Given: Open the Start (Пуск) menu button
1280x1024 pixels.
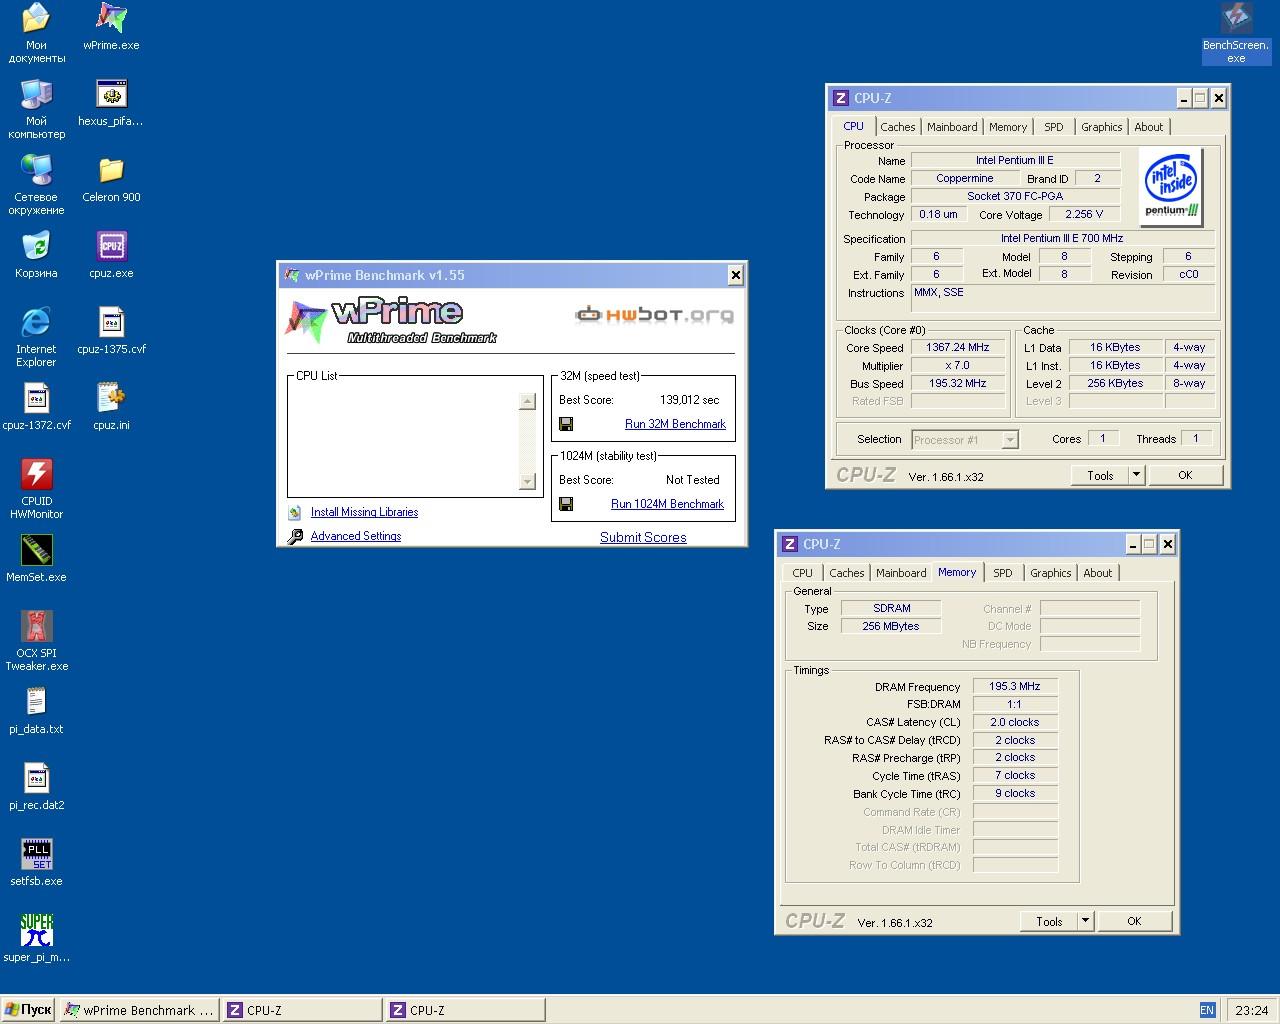Looking at the screenshot, I should [x=28, y=1010].
